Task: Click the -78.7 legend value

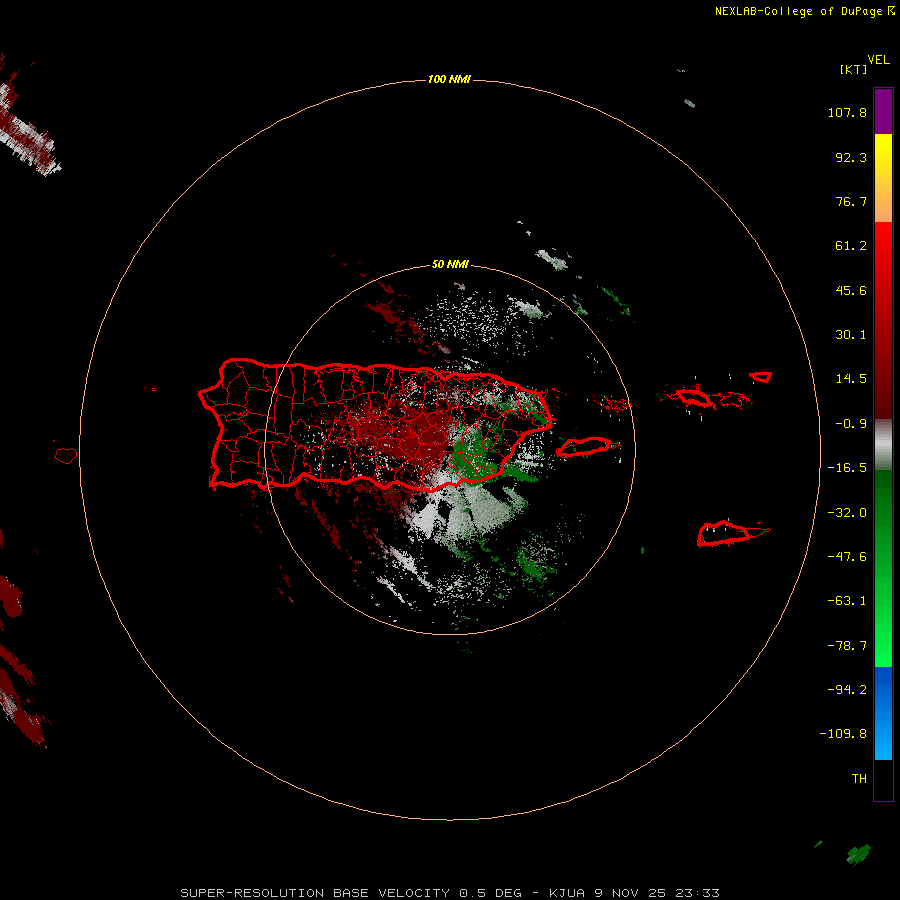Action: pyautogui.click(x=847, y=646)
